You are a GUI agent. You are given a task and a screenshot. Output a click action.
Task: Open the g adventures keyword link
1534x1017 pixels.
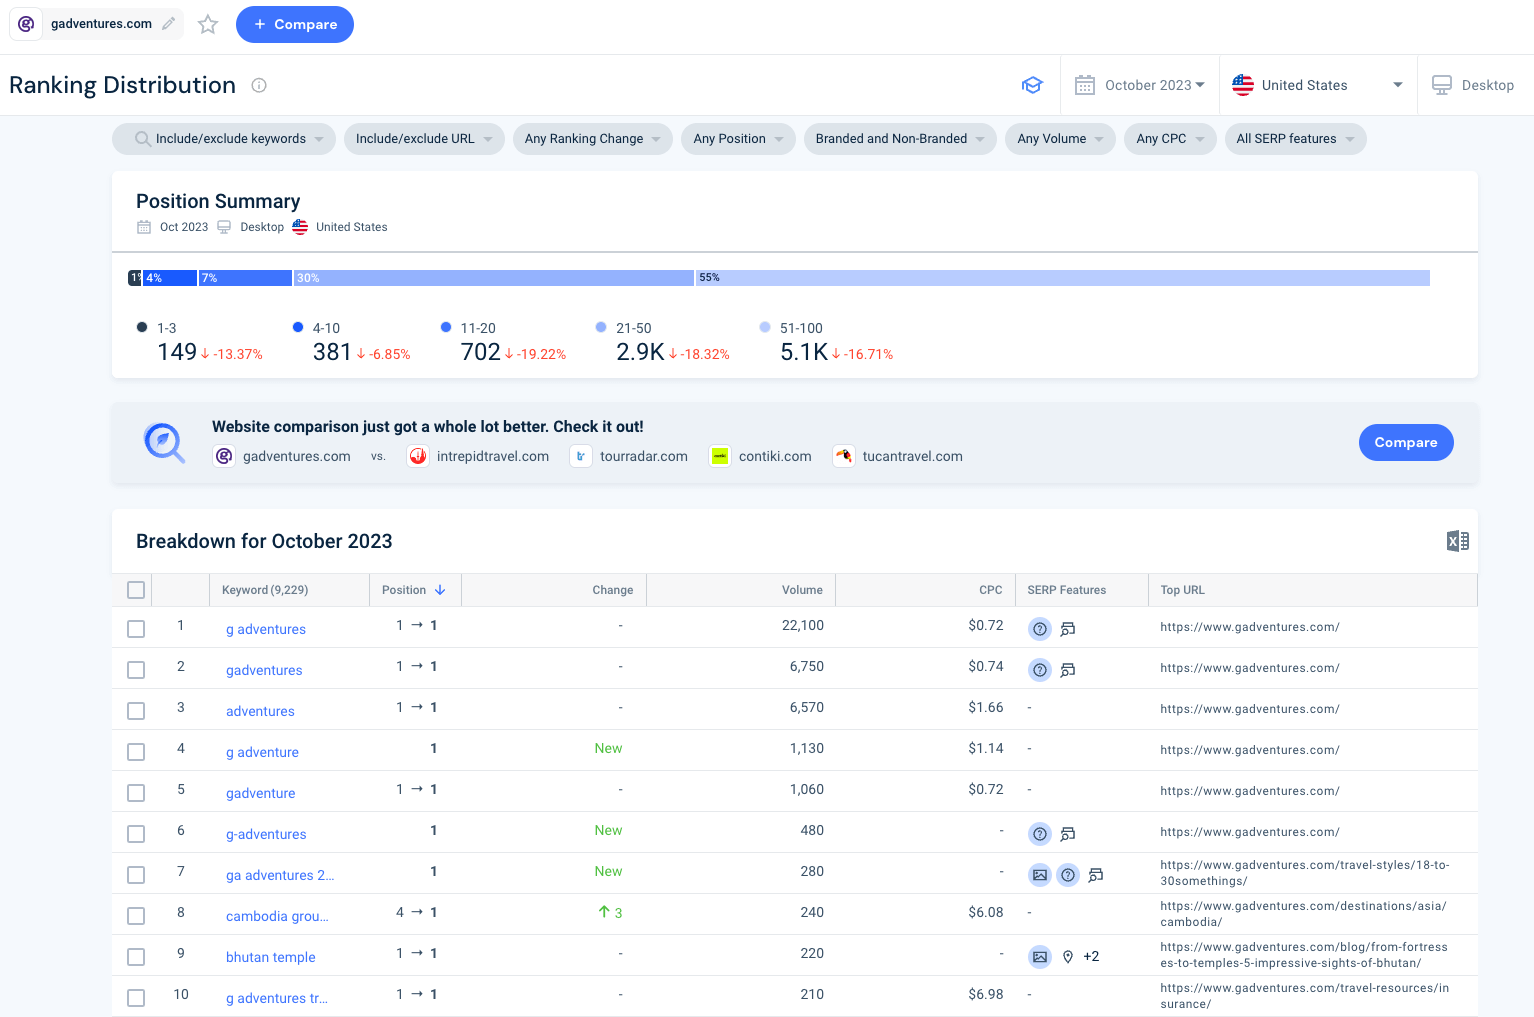(x=266, y=629)
